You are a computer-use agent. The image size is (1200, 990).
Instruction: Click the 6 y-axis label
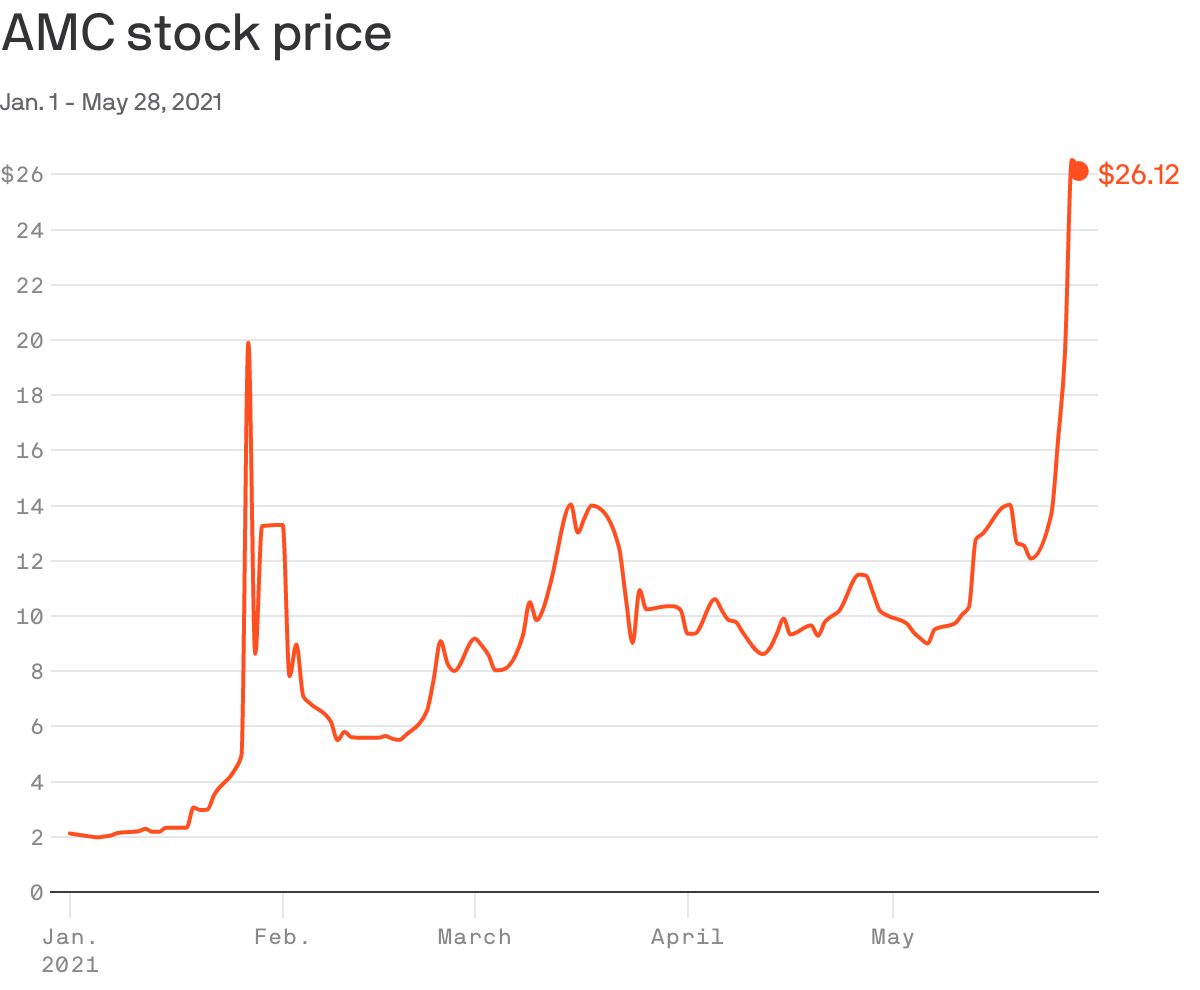(x=36, y=727)
